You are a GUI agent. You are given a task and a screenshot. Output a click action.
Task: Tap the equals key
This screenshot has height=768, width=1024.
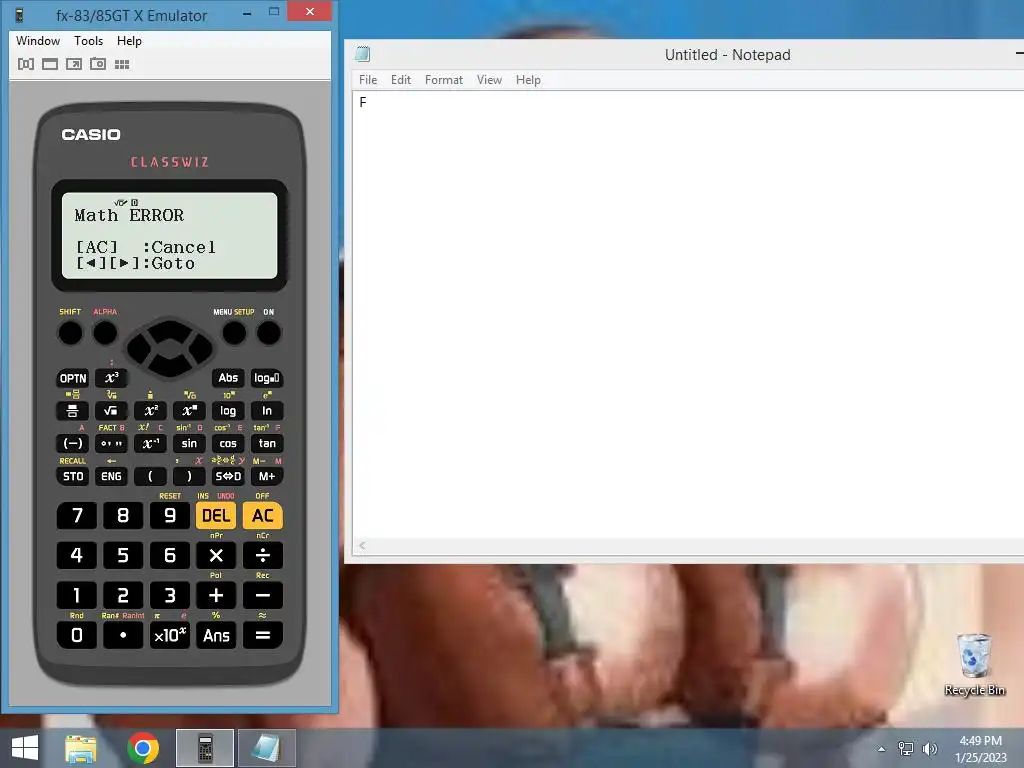[x=263, y=635]
